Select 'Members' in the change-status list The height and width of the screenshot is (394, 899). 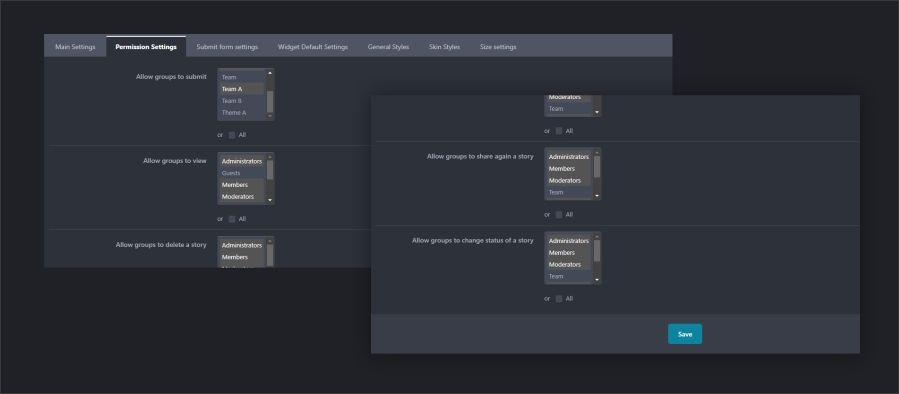coord(569,253)
